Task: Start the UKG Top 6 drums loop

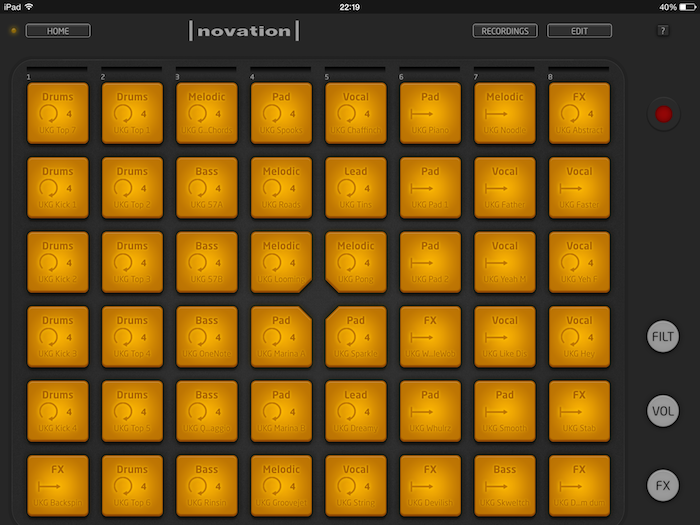Action: pos(133,486)
